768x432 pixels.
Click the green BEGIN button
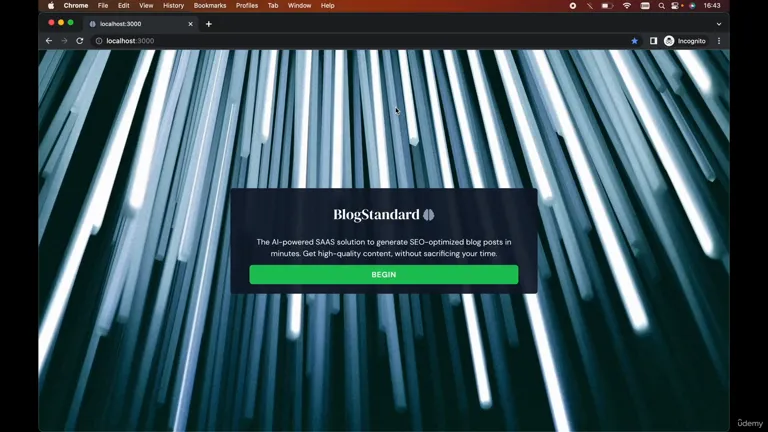tap(384, 275)
